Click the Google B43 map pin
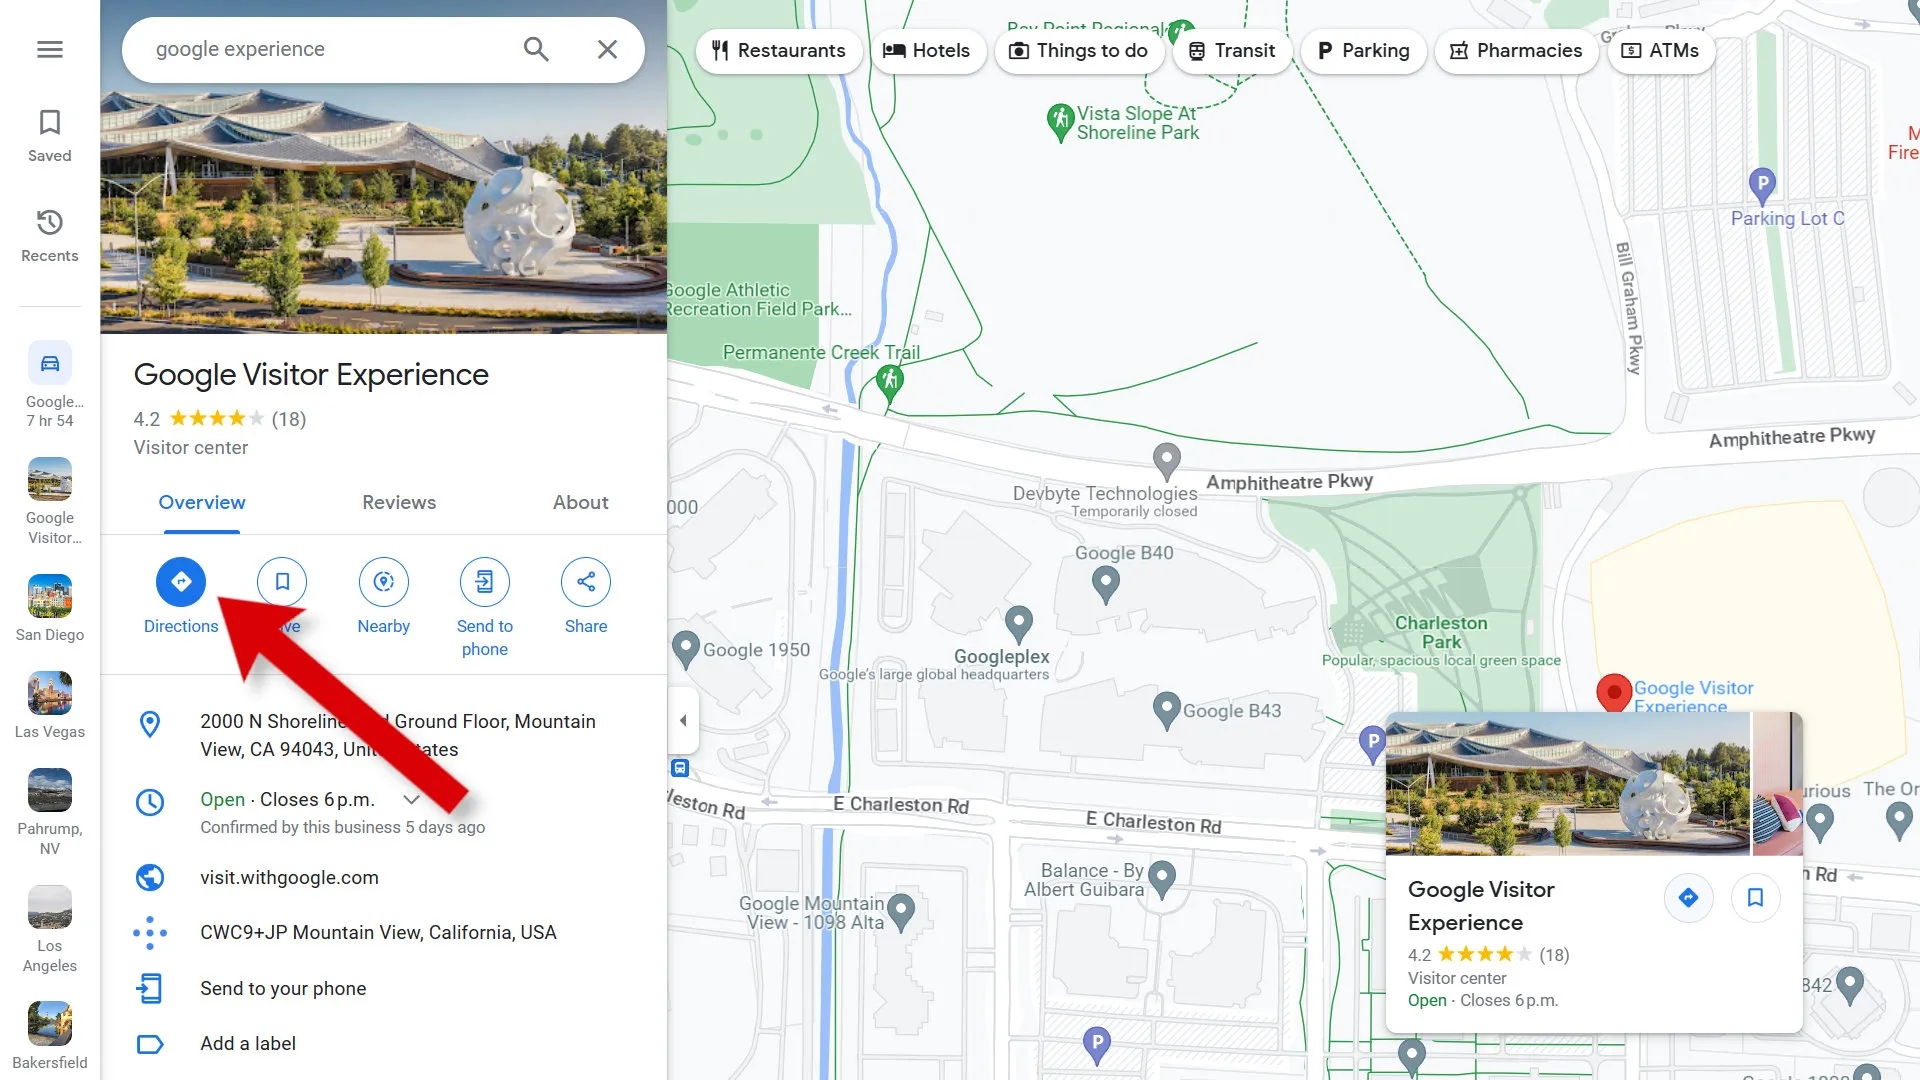The image size is (1920, 1080). click(x=1166, y=710)
